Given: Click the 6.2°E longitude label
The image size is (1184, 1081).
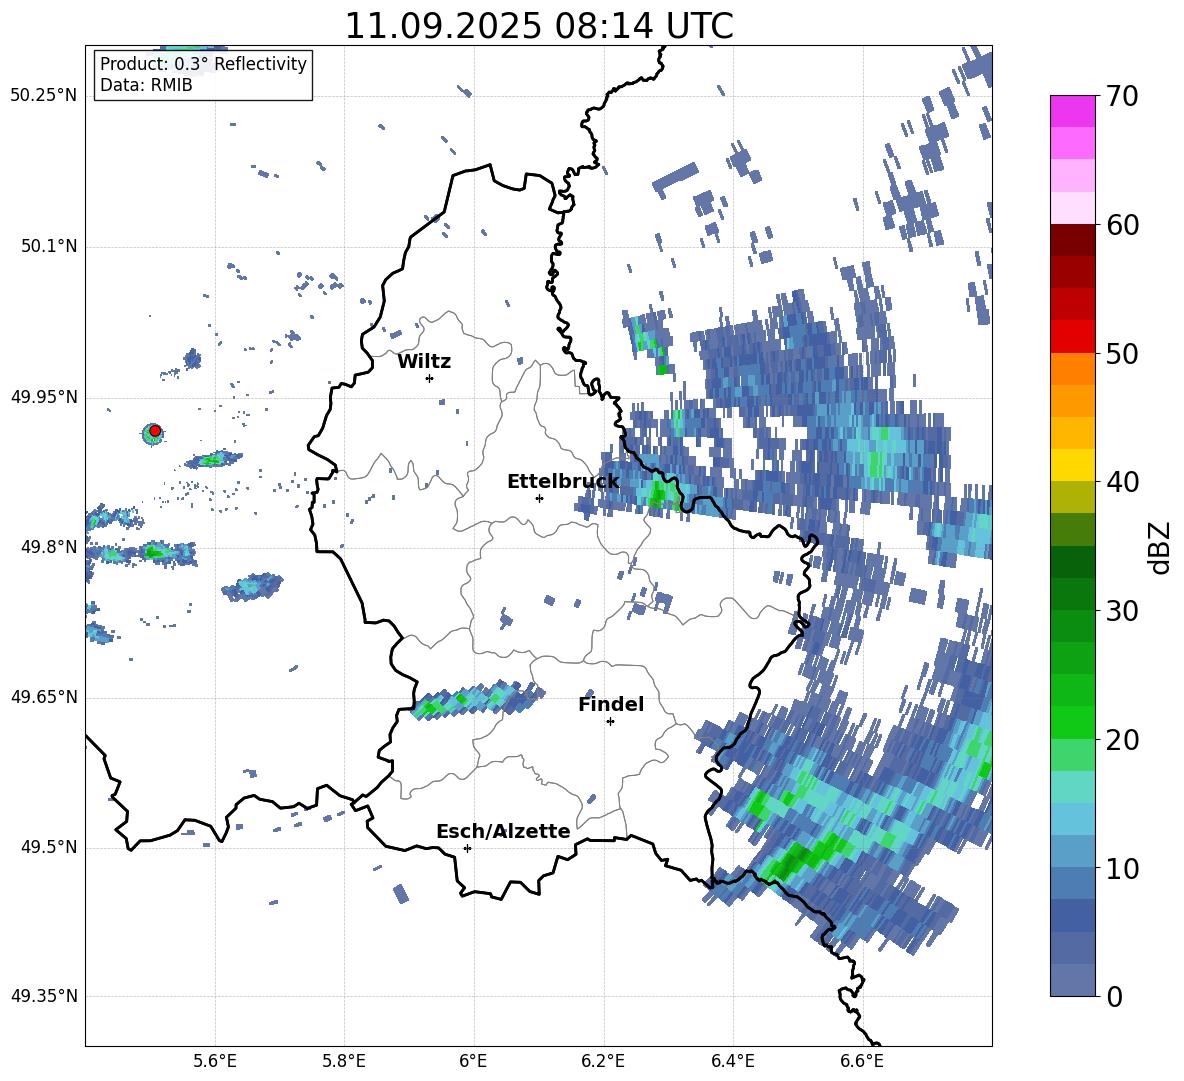Looking at the screenshot, I should point(603,1061).
